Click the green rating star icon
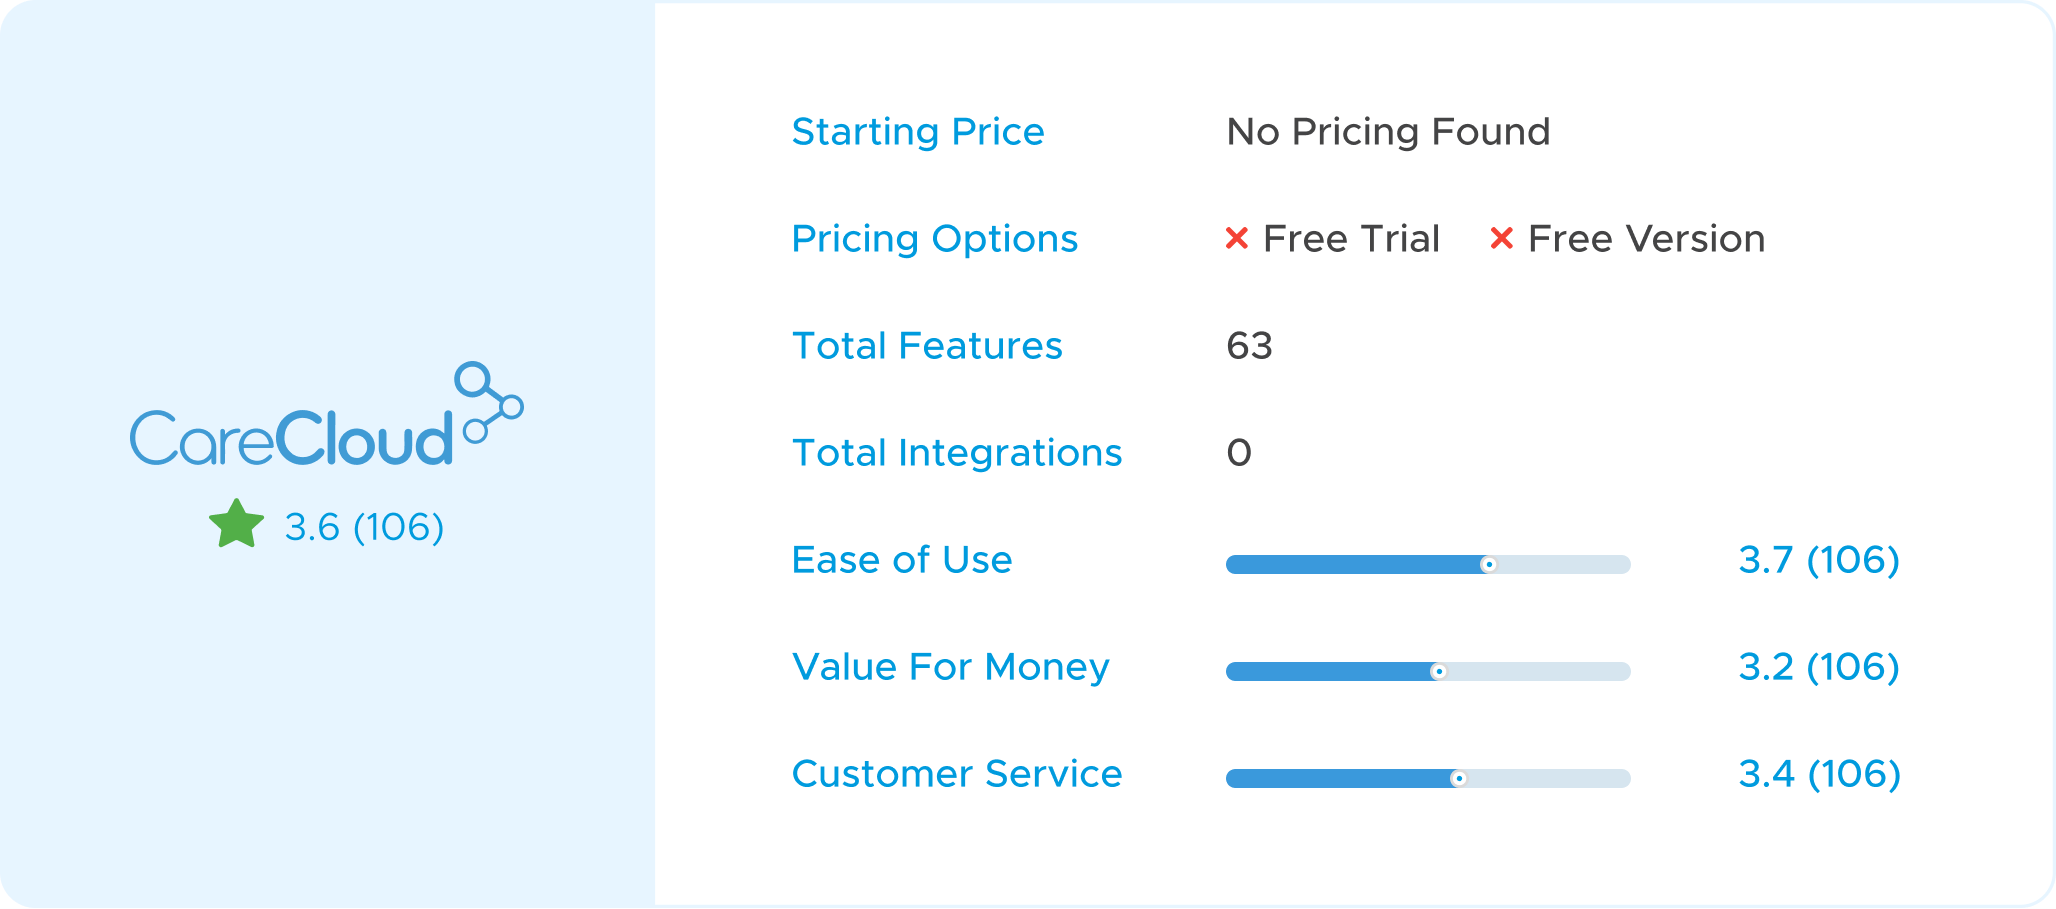2056x909 pixels. pyautogui.click(x=237, y=524)
